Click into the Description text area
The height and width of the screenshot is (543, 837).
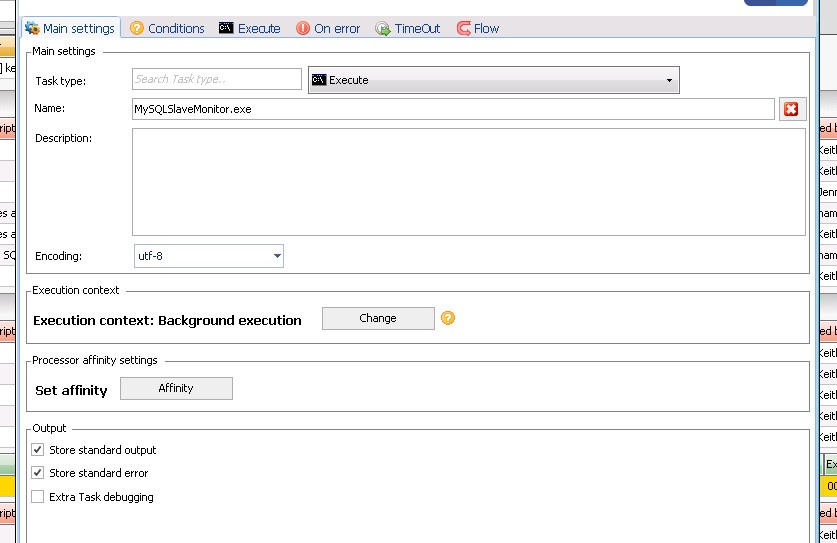tap(468, 181)
